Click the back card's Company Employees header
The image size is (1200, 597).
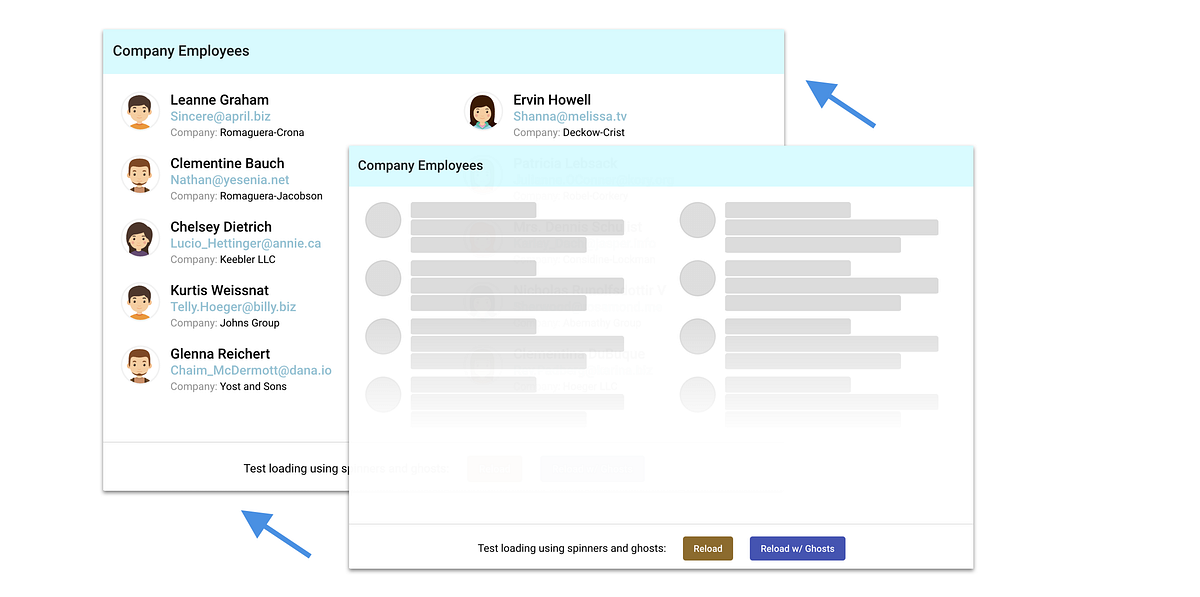pos(181,50)
